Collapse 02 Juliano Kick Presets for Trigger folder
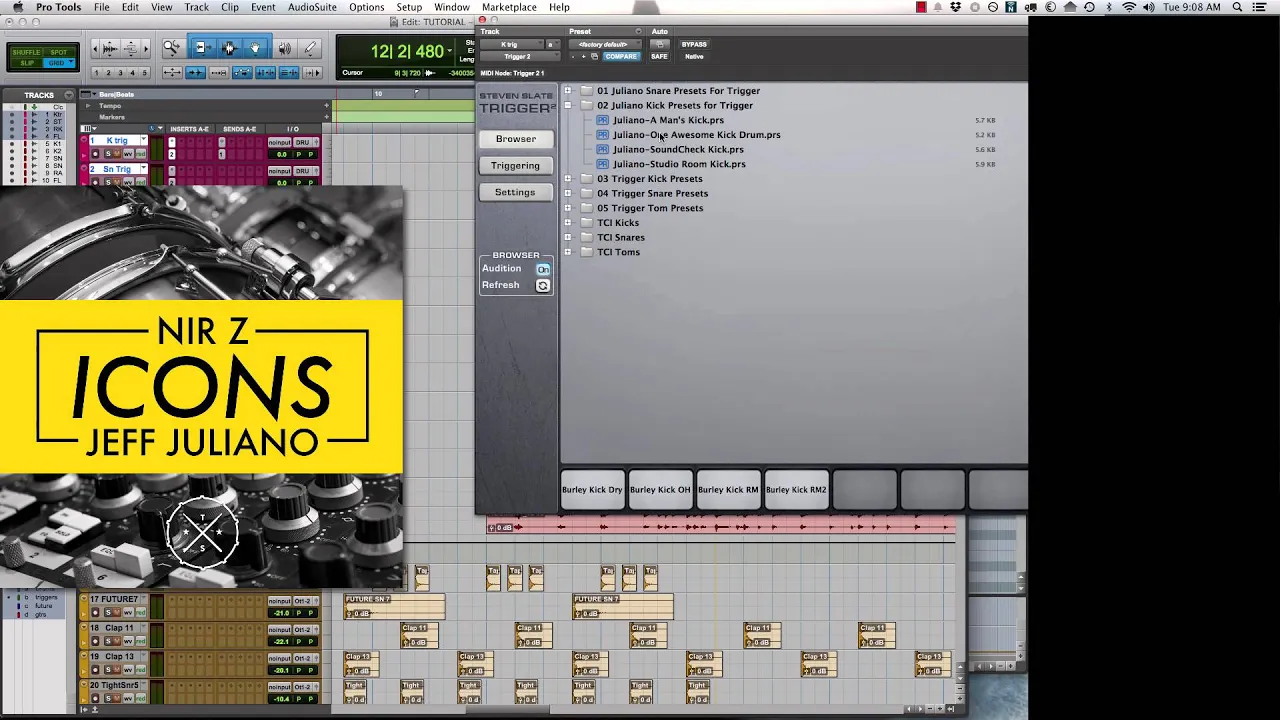 567,105
